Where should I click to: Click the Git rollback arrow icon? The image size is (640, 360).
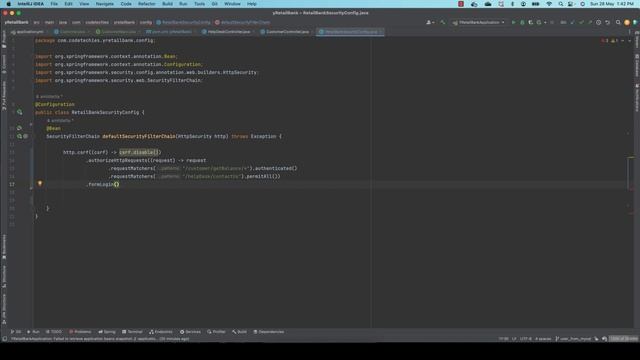click(607, 22)
